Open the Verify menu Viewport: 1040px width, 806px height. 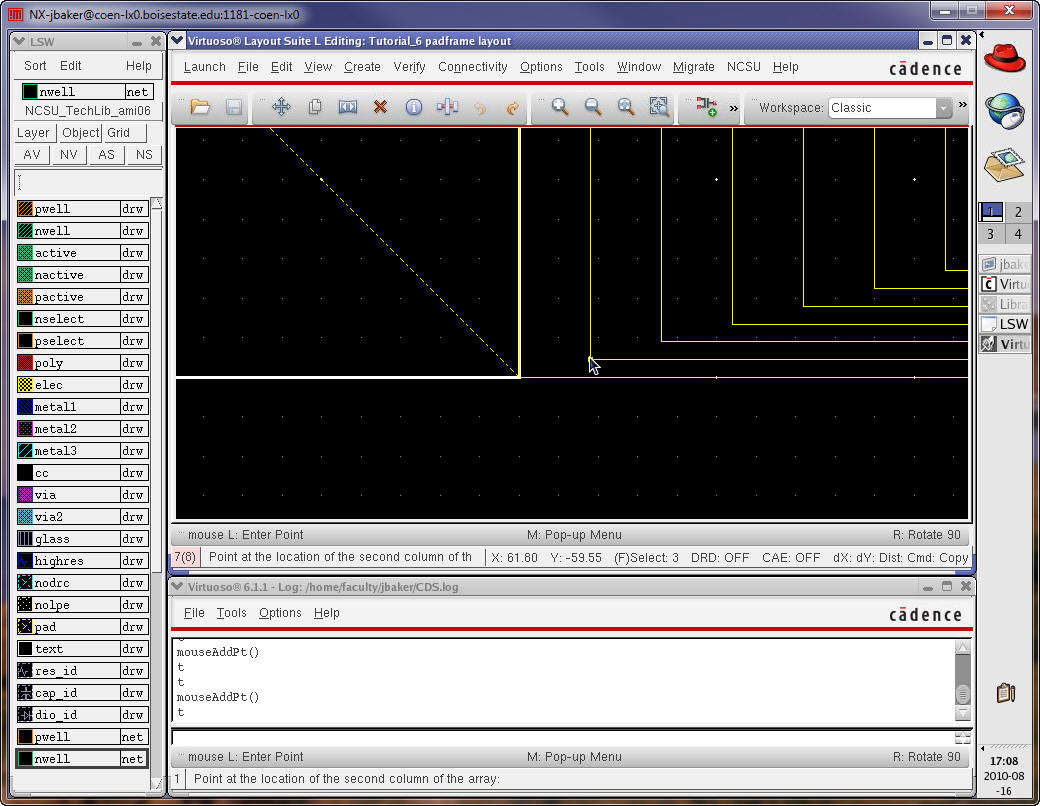(409, 67)
